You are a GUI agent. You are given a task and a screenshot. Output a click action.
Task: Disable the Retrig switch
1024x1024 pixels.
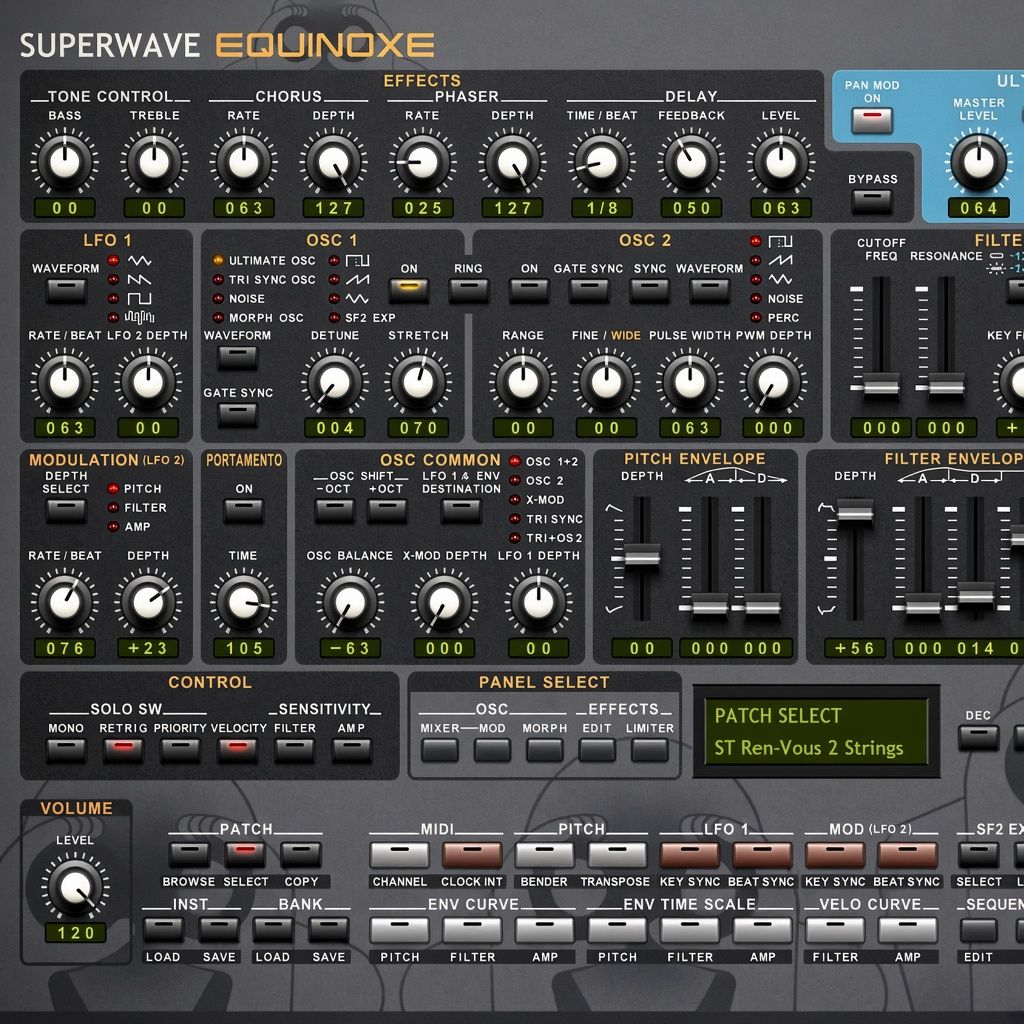tap(123, 750)
